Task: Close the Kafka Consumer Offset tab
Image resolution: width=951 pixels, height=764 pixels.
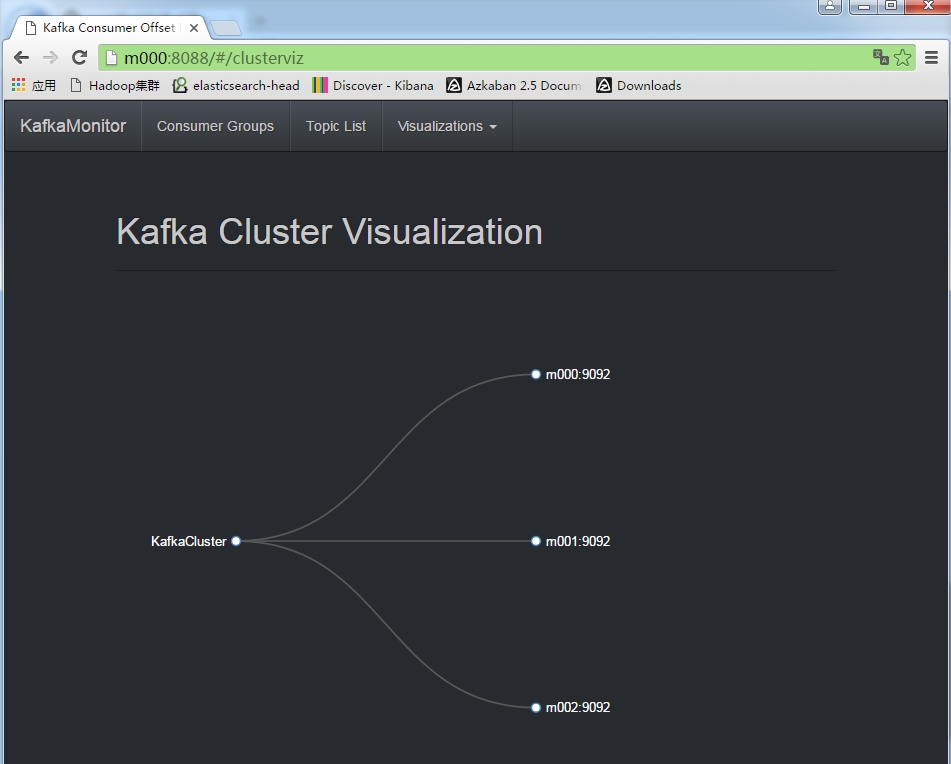Action: tap(193, 28)
